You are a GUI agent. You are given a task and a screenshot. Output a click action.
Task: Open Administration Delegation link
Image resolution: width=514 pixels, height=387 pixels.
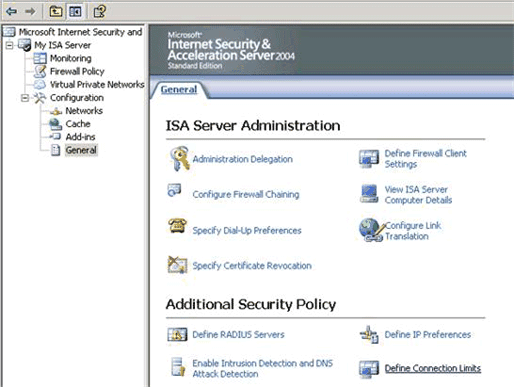click(x=242, y=159)
